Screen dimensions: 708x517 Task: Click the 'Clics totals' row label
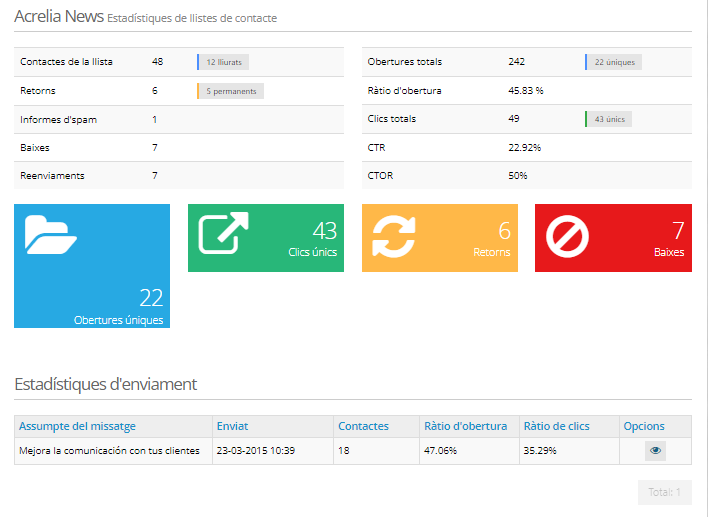coord(391,119)
